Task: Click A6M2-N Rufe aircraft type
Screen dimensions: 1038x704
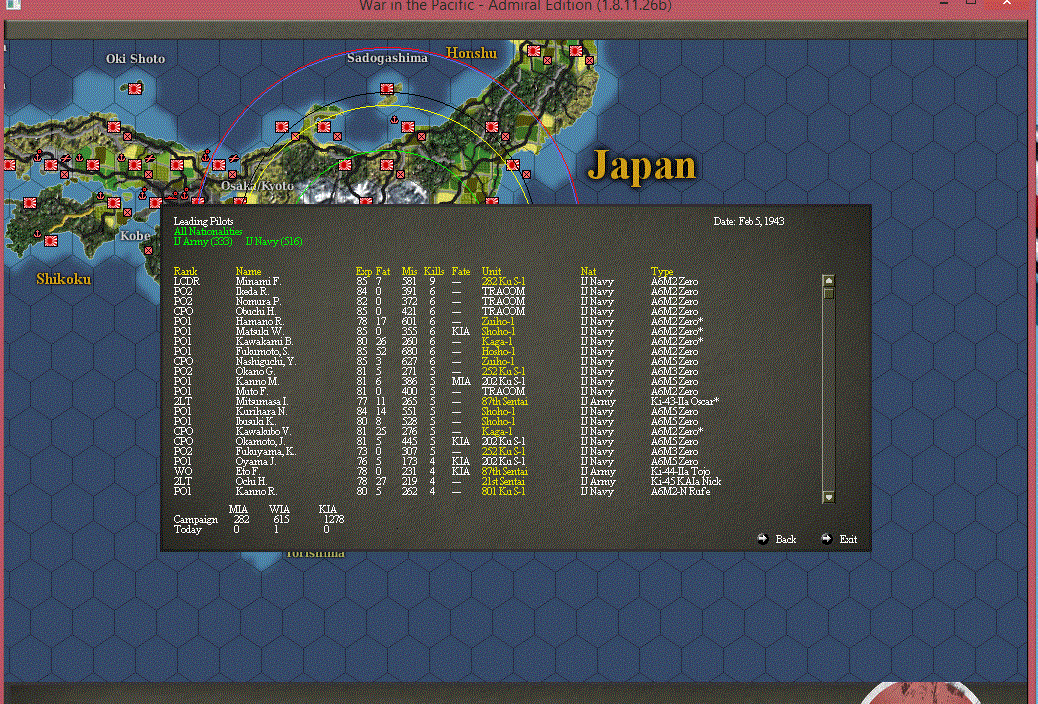Action: pyautogui.click(x=681, y=491)
